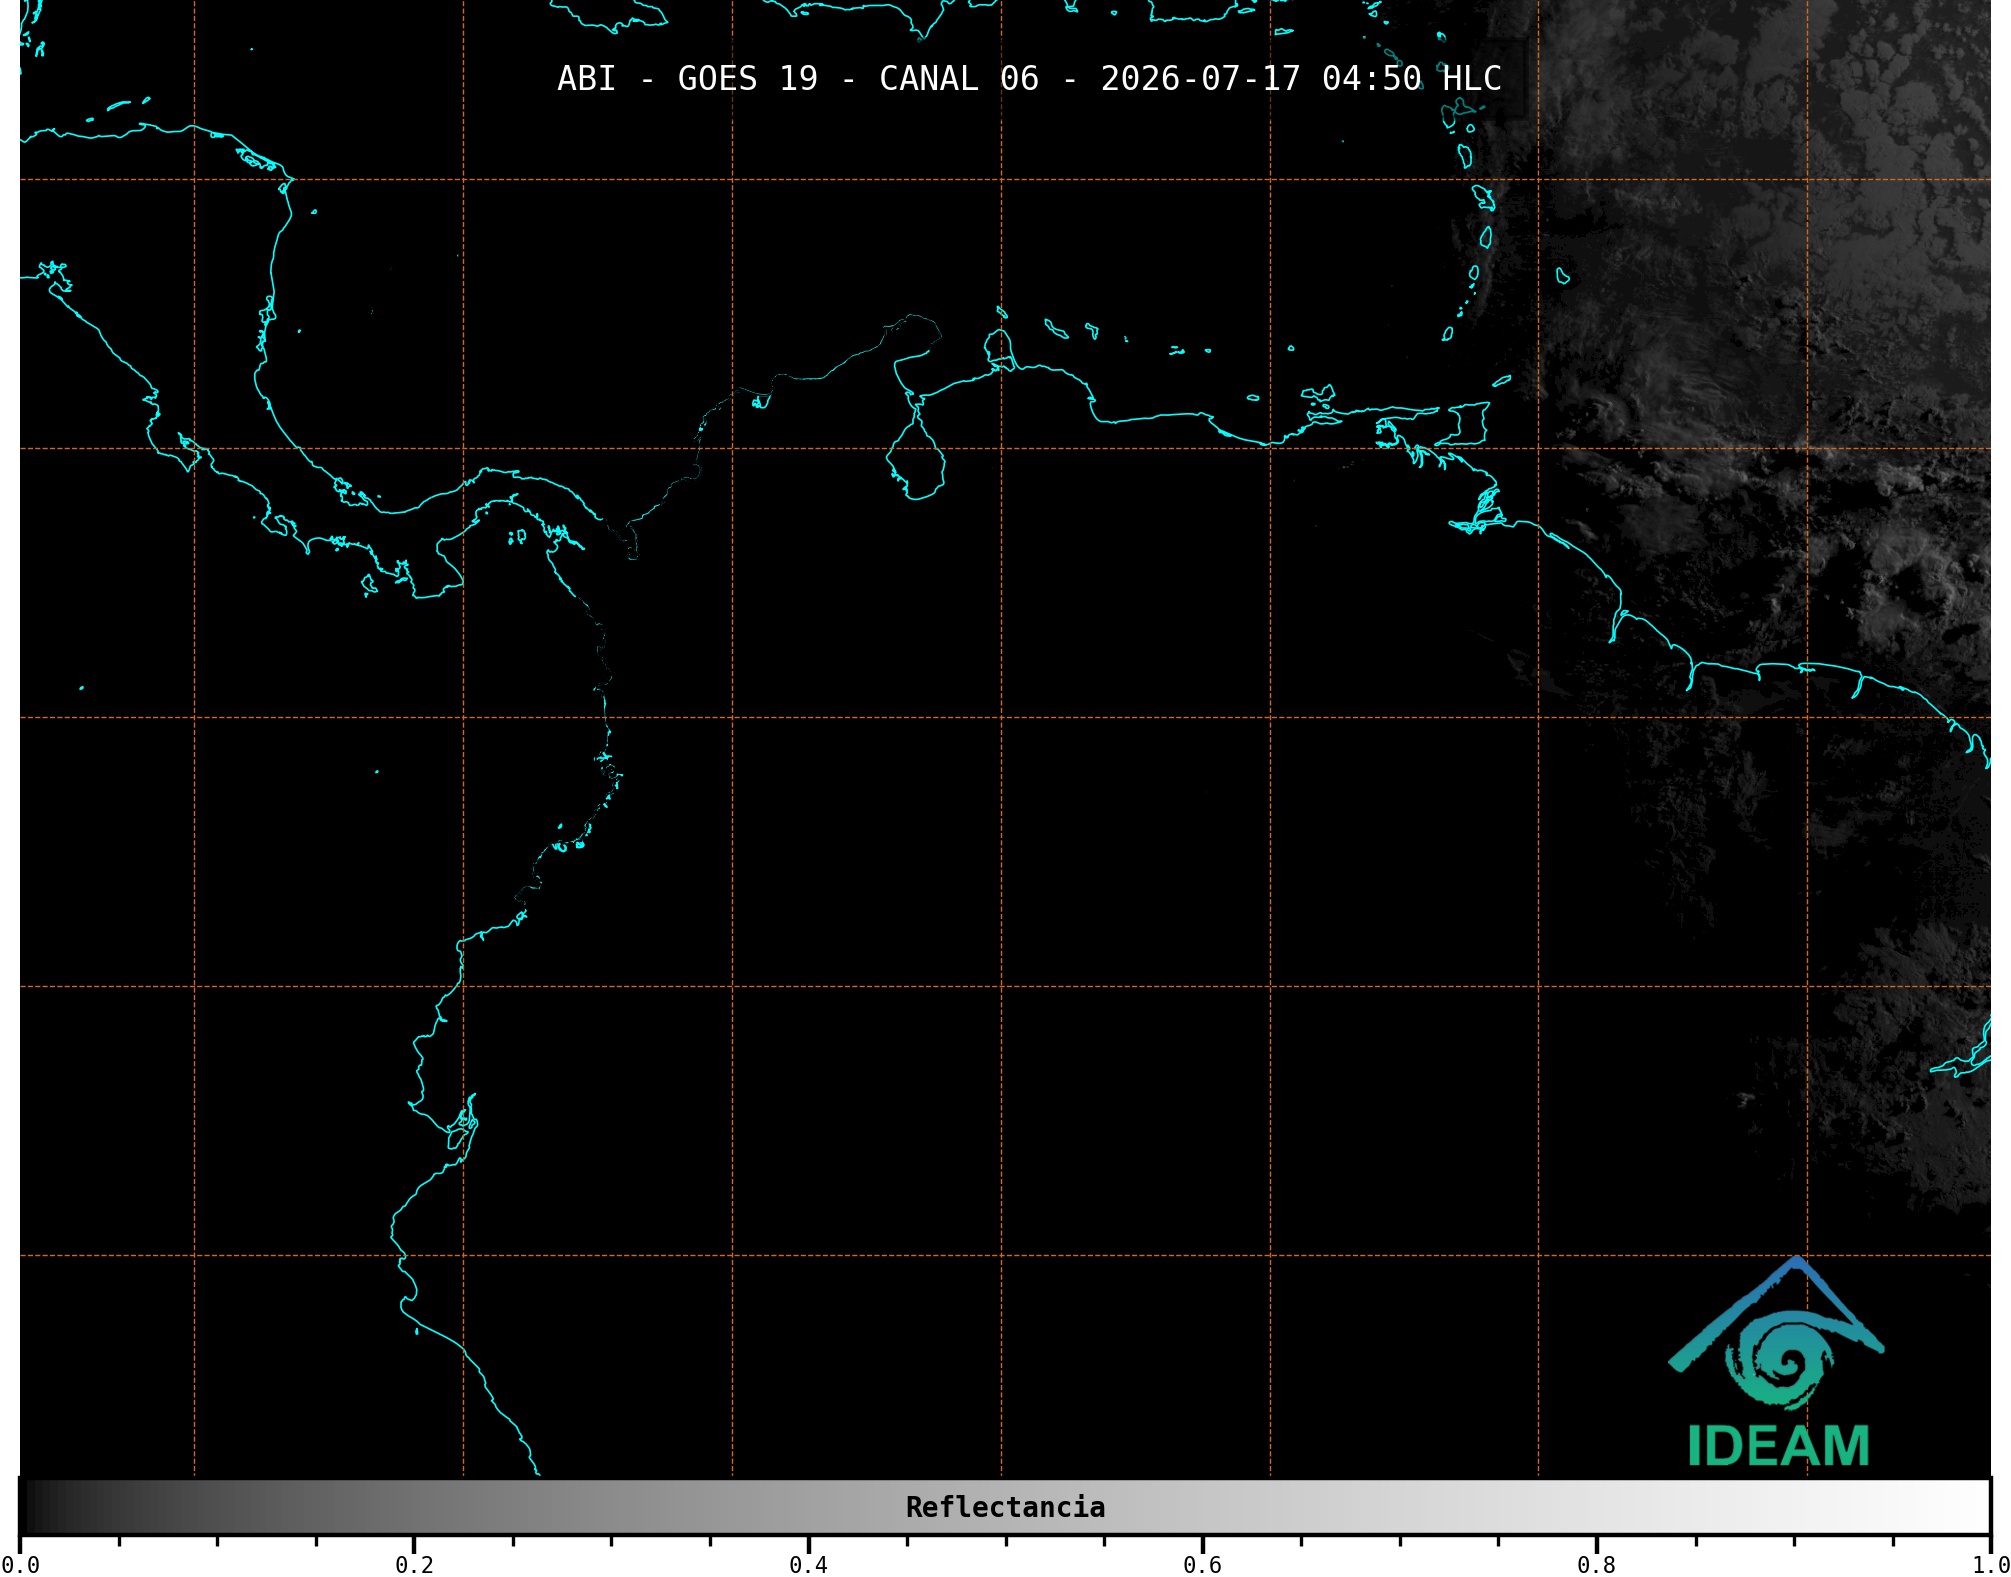This screenshot has width=2011, height=1577.
Task: Click the '0.8' colorbar tick label
Action: [x=1596, y=1564]
